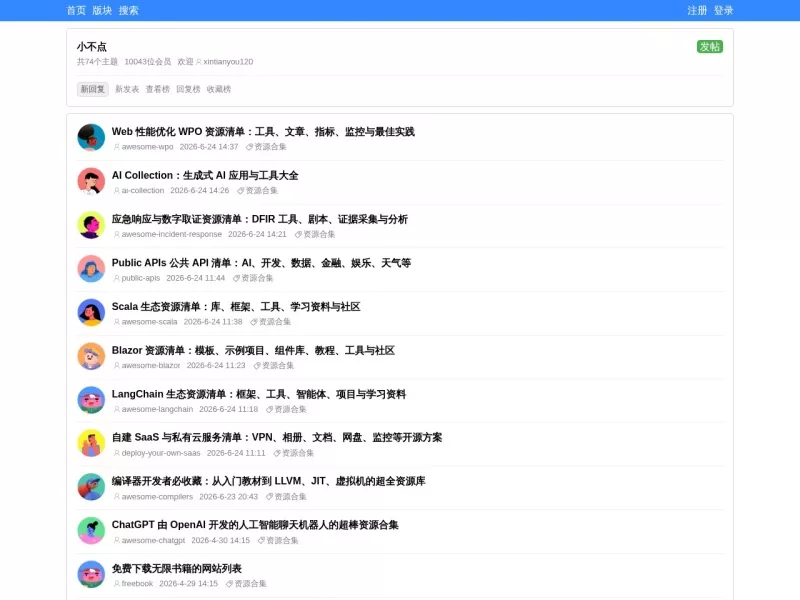Click the 小不点 forum title
The height and width of the screenshot is (600, 800).
point(92,47)
